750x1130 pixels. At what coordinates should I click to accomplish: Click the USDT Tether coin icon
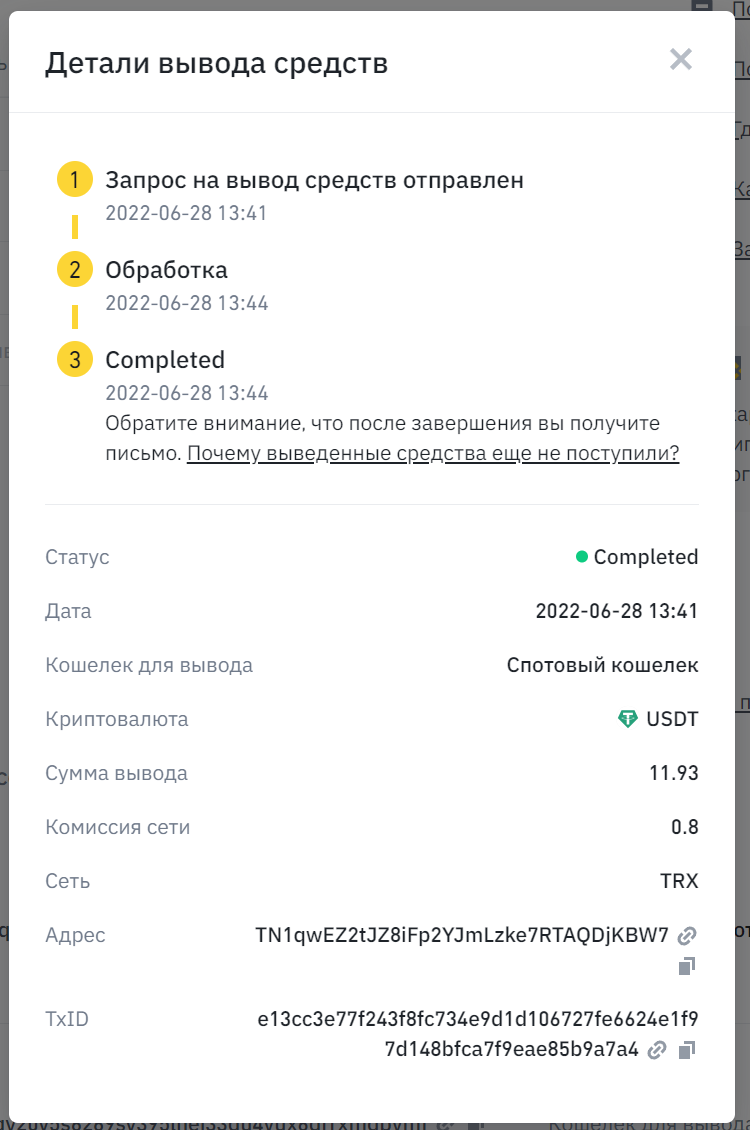(x=628, y=719)
